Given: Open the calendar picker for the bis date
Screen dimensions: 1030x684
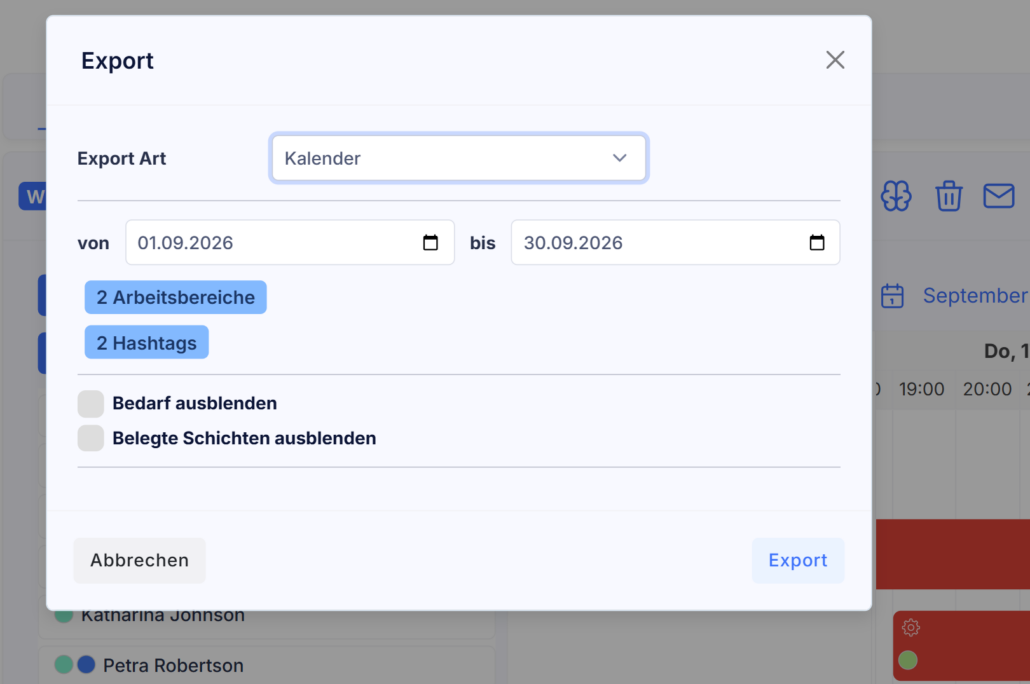Looking at the screenshot, I should [x=817, y=242].
